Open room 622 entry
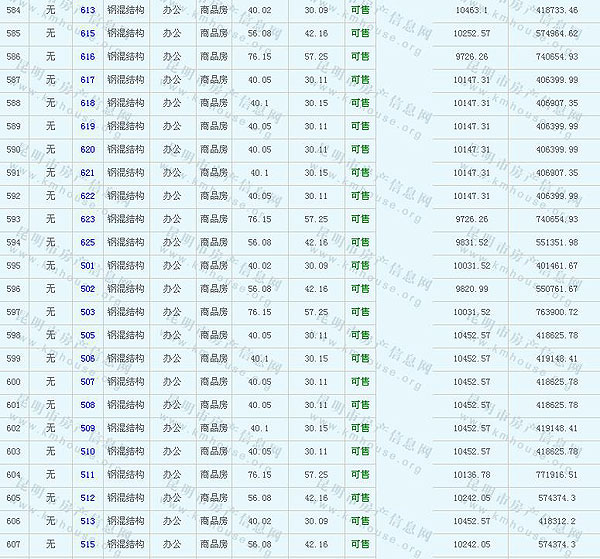600x559 pixels. pyautogui.click(x=87, y=196)
